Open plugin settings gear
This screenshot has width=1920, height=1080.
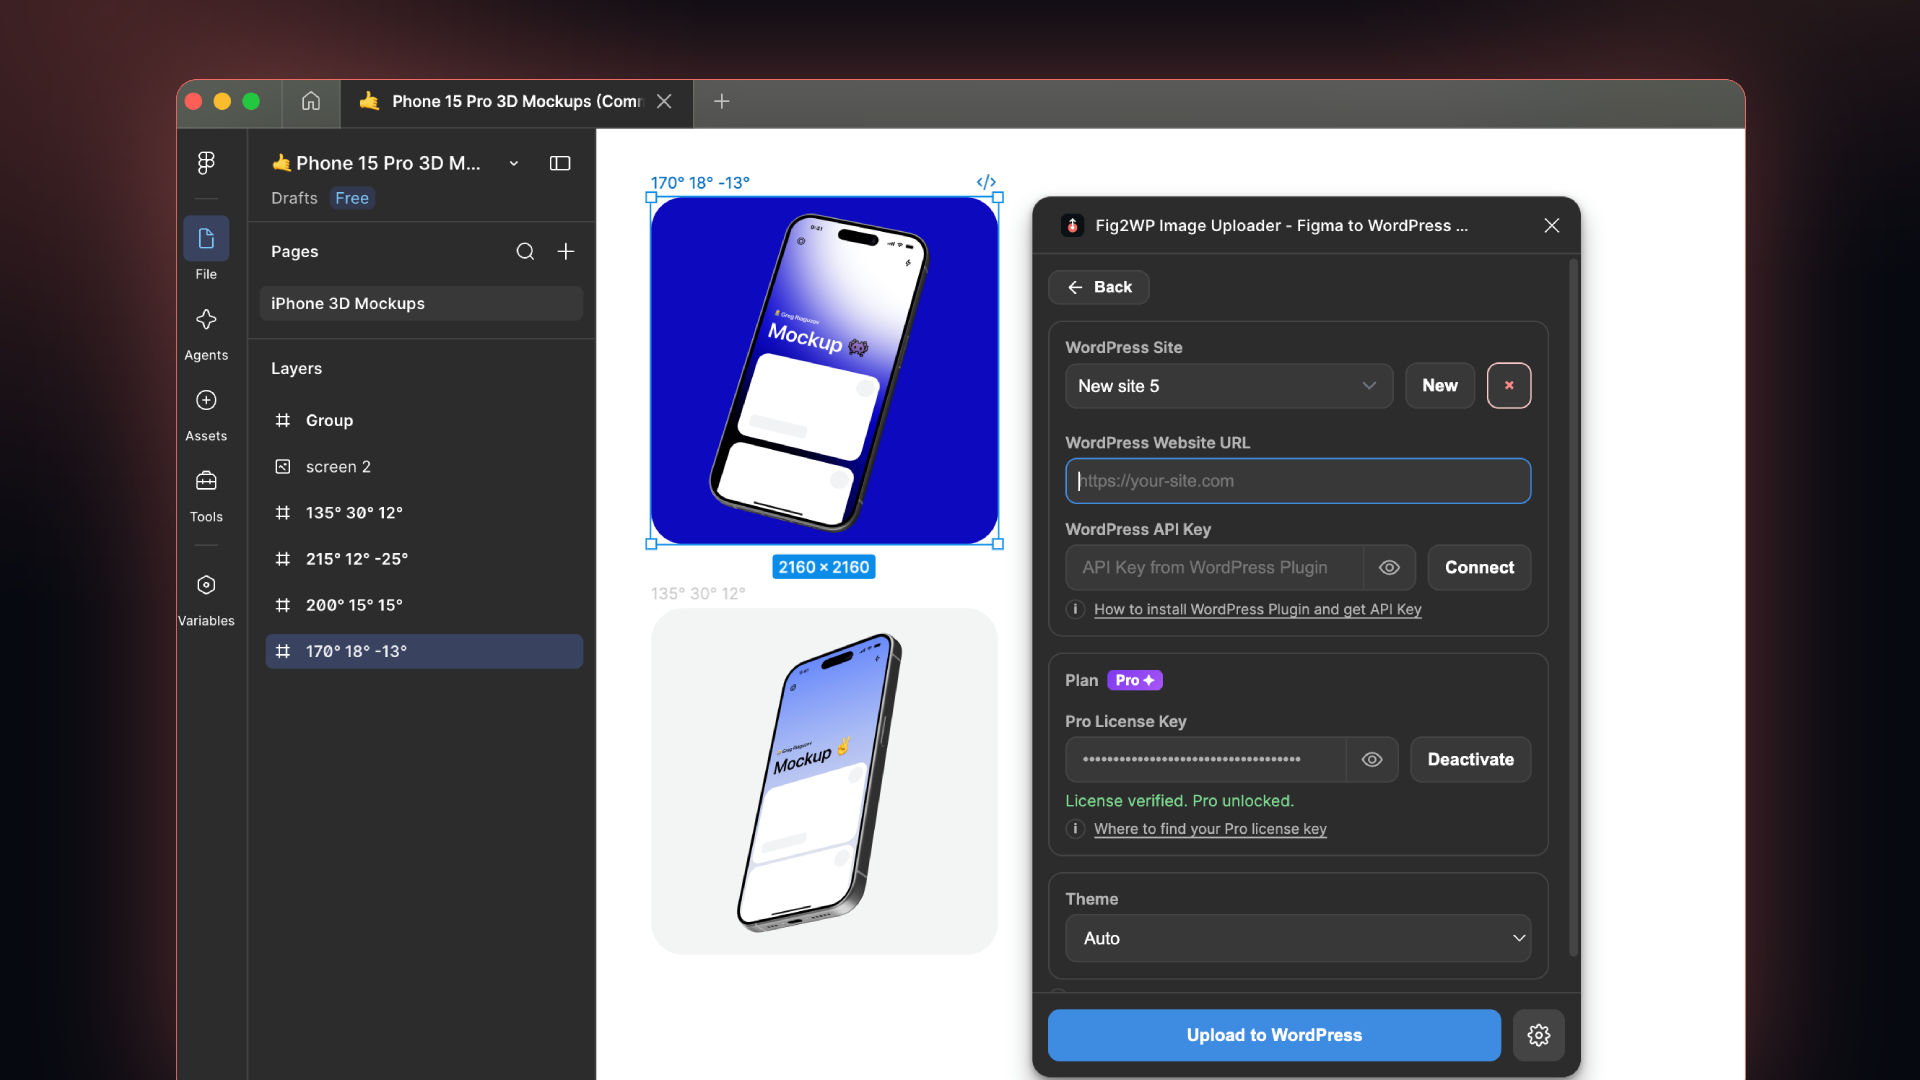(x=1539, y=1036)
